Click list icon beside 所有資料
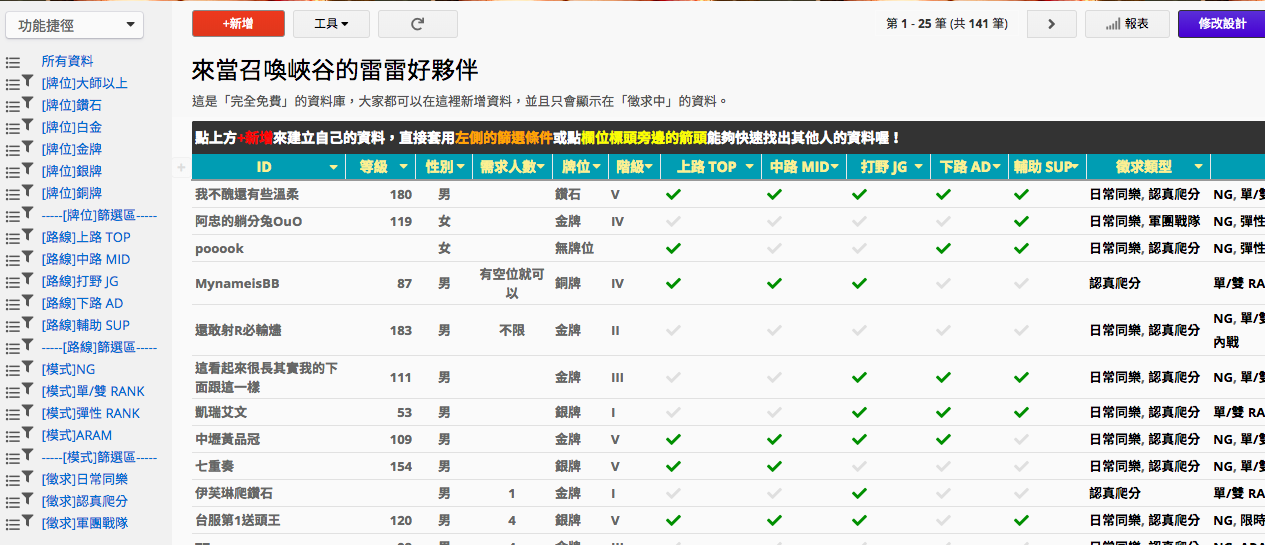Viewport: 1265px width, 545px height. 13,62
